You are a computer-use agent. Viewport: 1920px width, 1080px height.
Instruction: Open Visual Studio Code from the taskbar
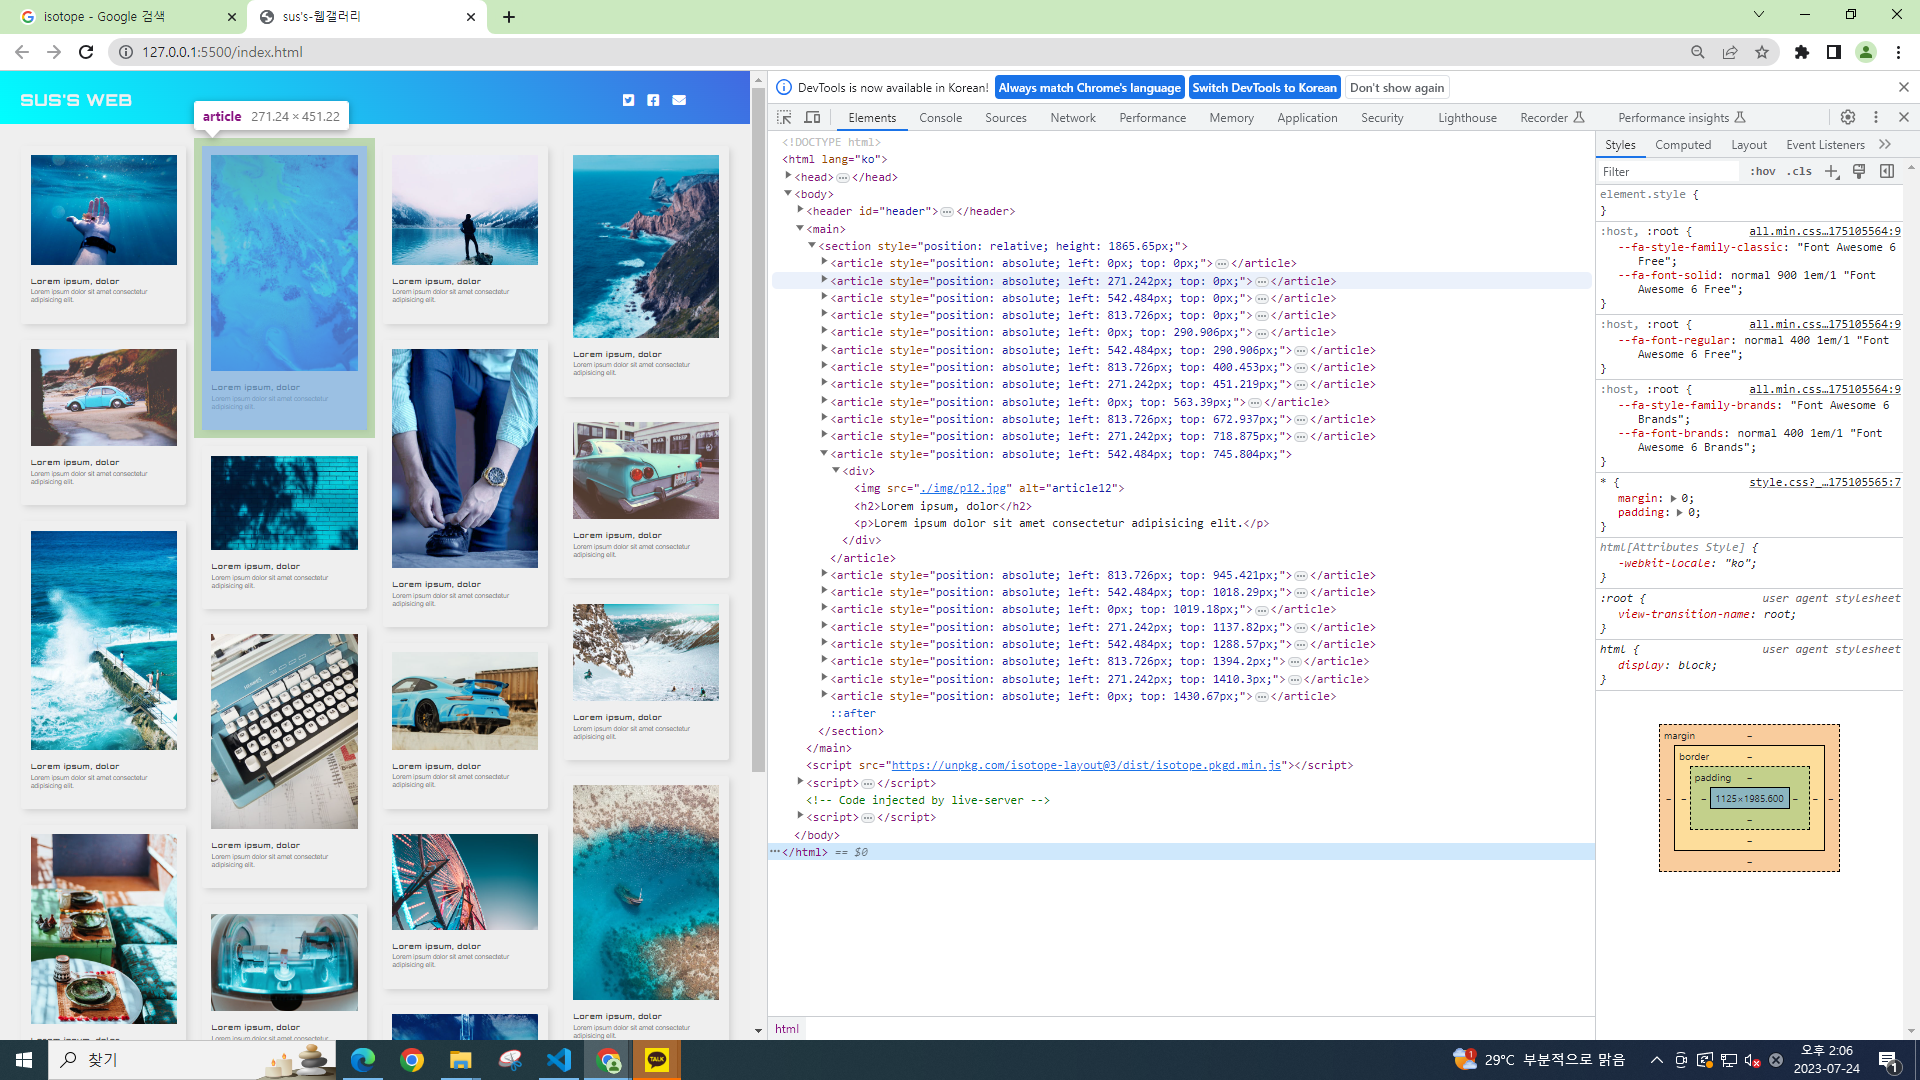559,1060
